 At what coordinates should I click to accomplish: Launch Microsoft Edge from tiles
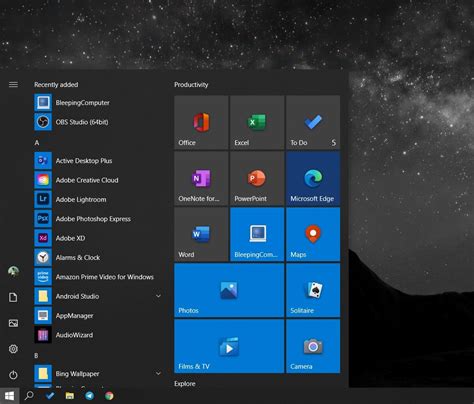point(313,178)
